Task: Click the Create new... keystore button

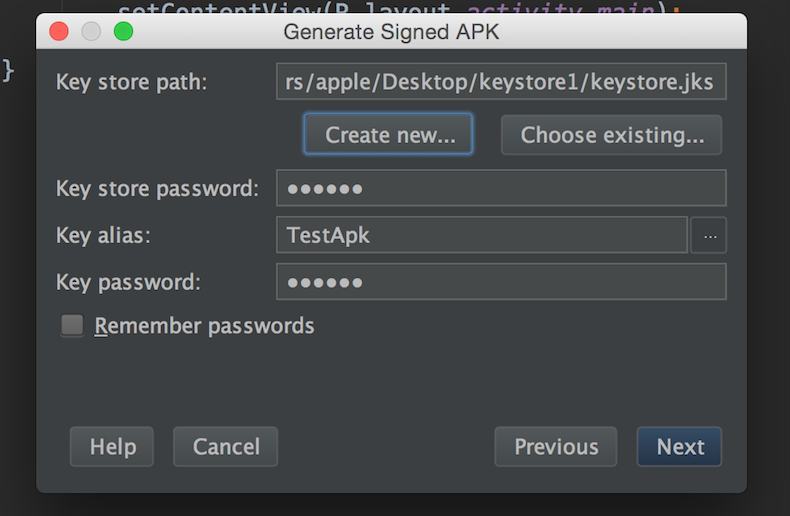Action: tap(388, 135)
